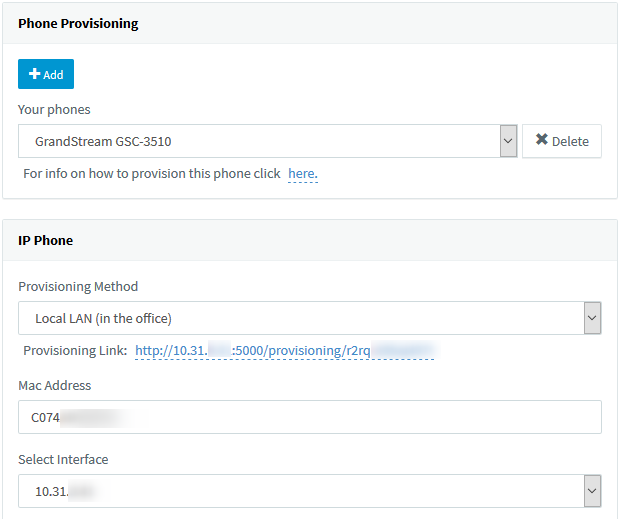
Task: Click the Your phones label
Action: click(54, 109)
